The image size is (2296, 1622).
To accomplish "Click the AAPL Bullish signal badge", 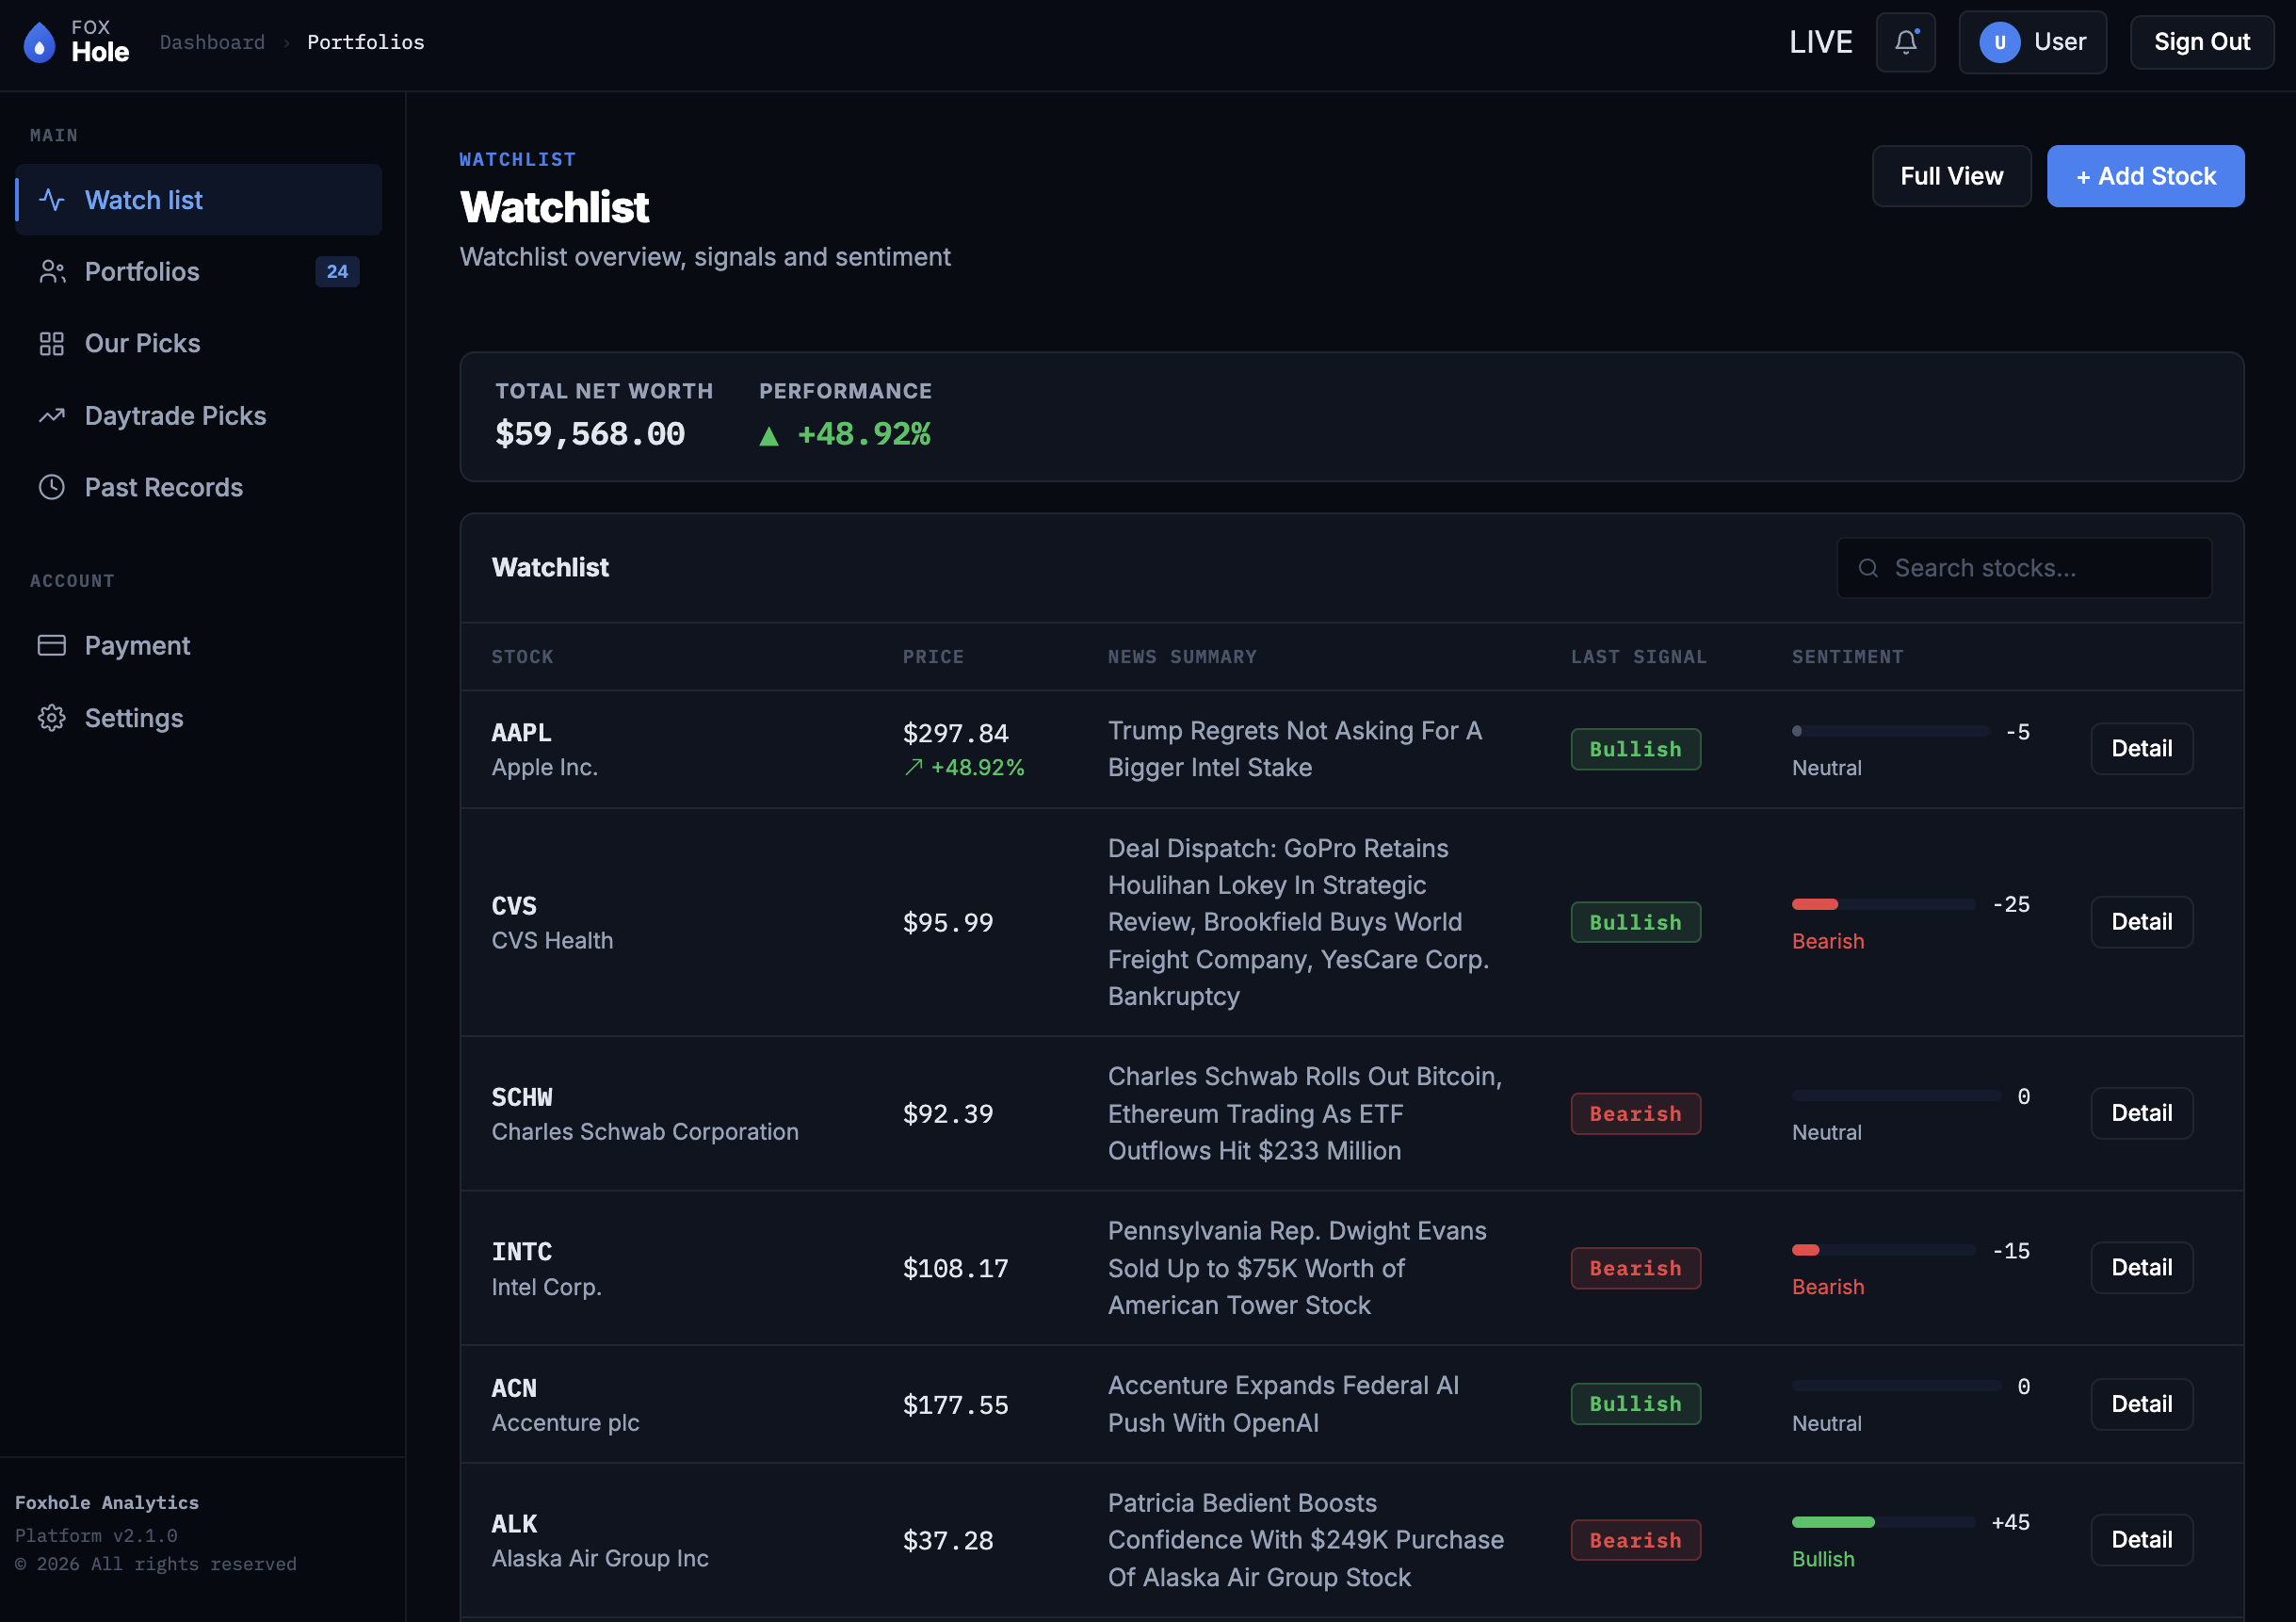I will coord(1635,749).
